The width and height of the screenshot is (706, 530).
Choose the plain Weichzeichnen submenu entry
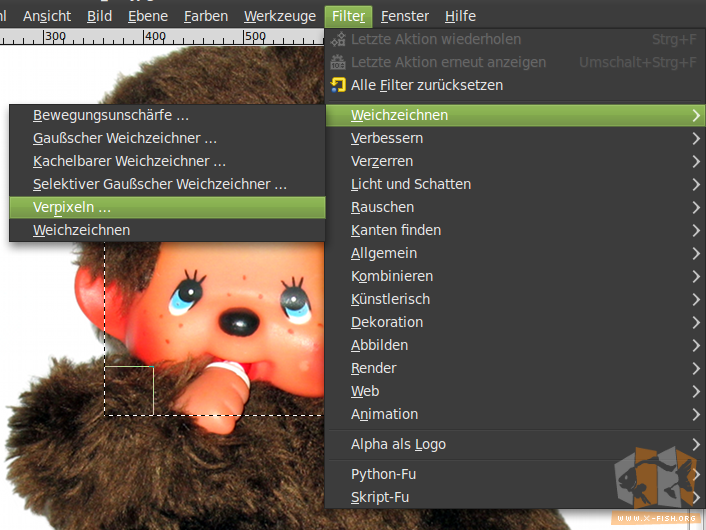(x=167, y=230)
